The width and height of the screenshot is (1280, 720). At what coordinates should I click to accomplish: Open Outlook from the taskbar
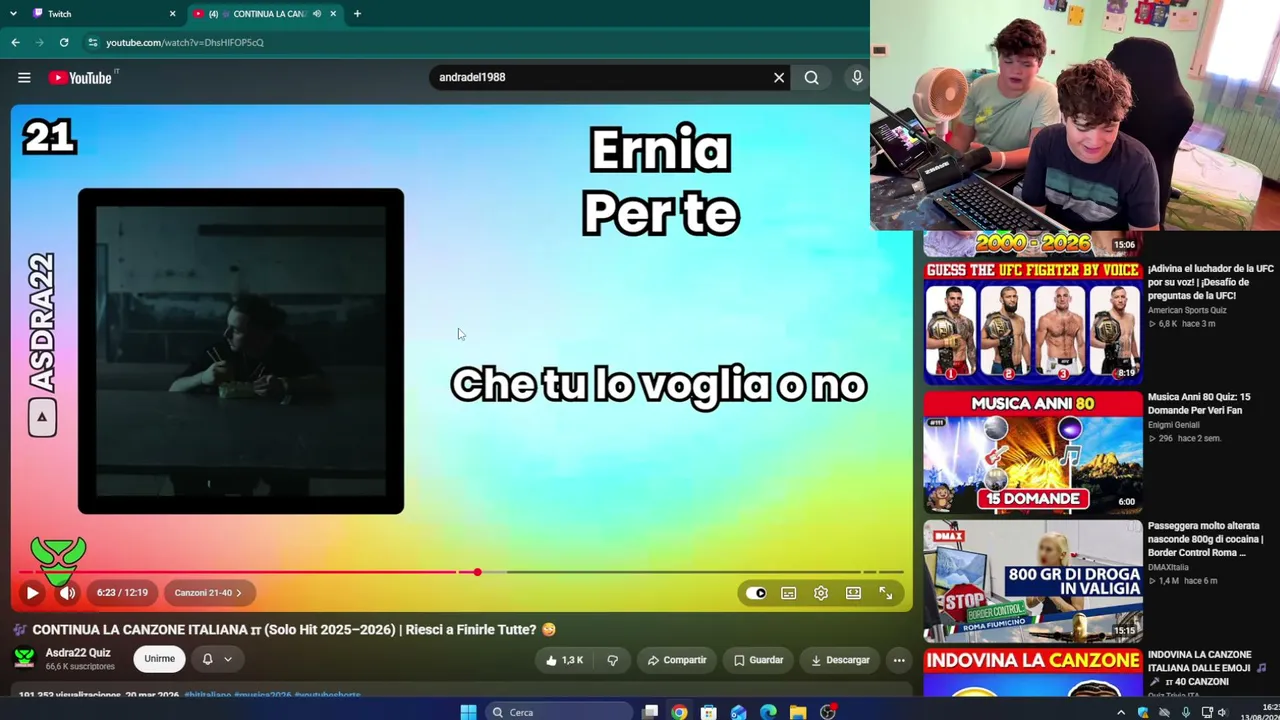click(x=739, y=712)
